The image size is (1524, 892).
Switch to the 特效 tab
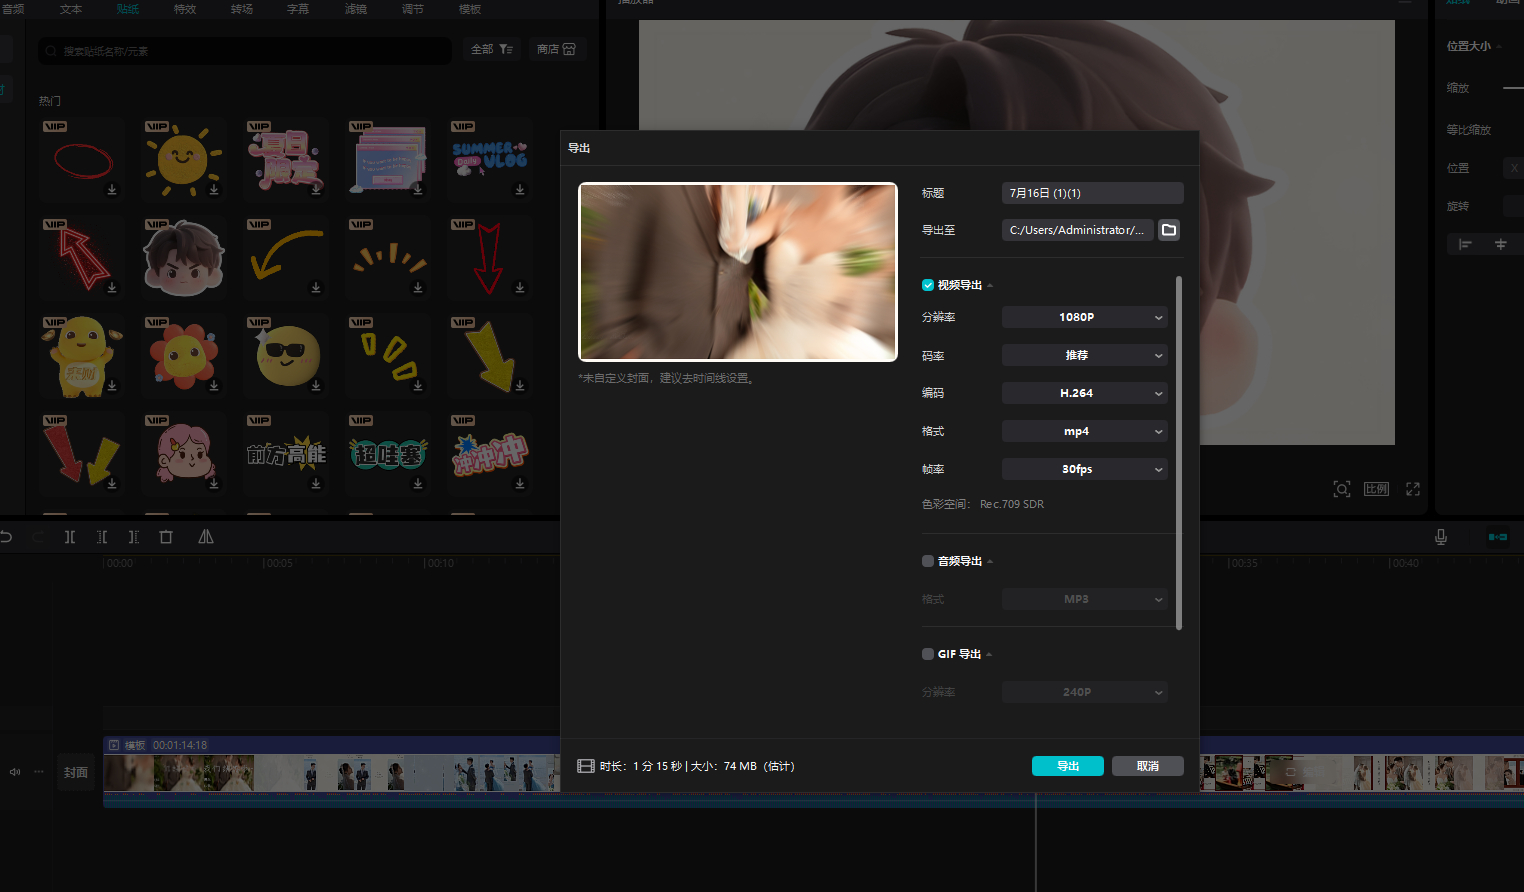pos(185,9)
